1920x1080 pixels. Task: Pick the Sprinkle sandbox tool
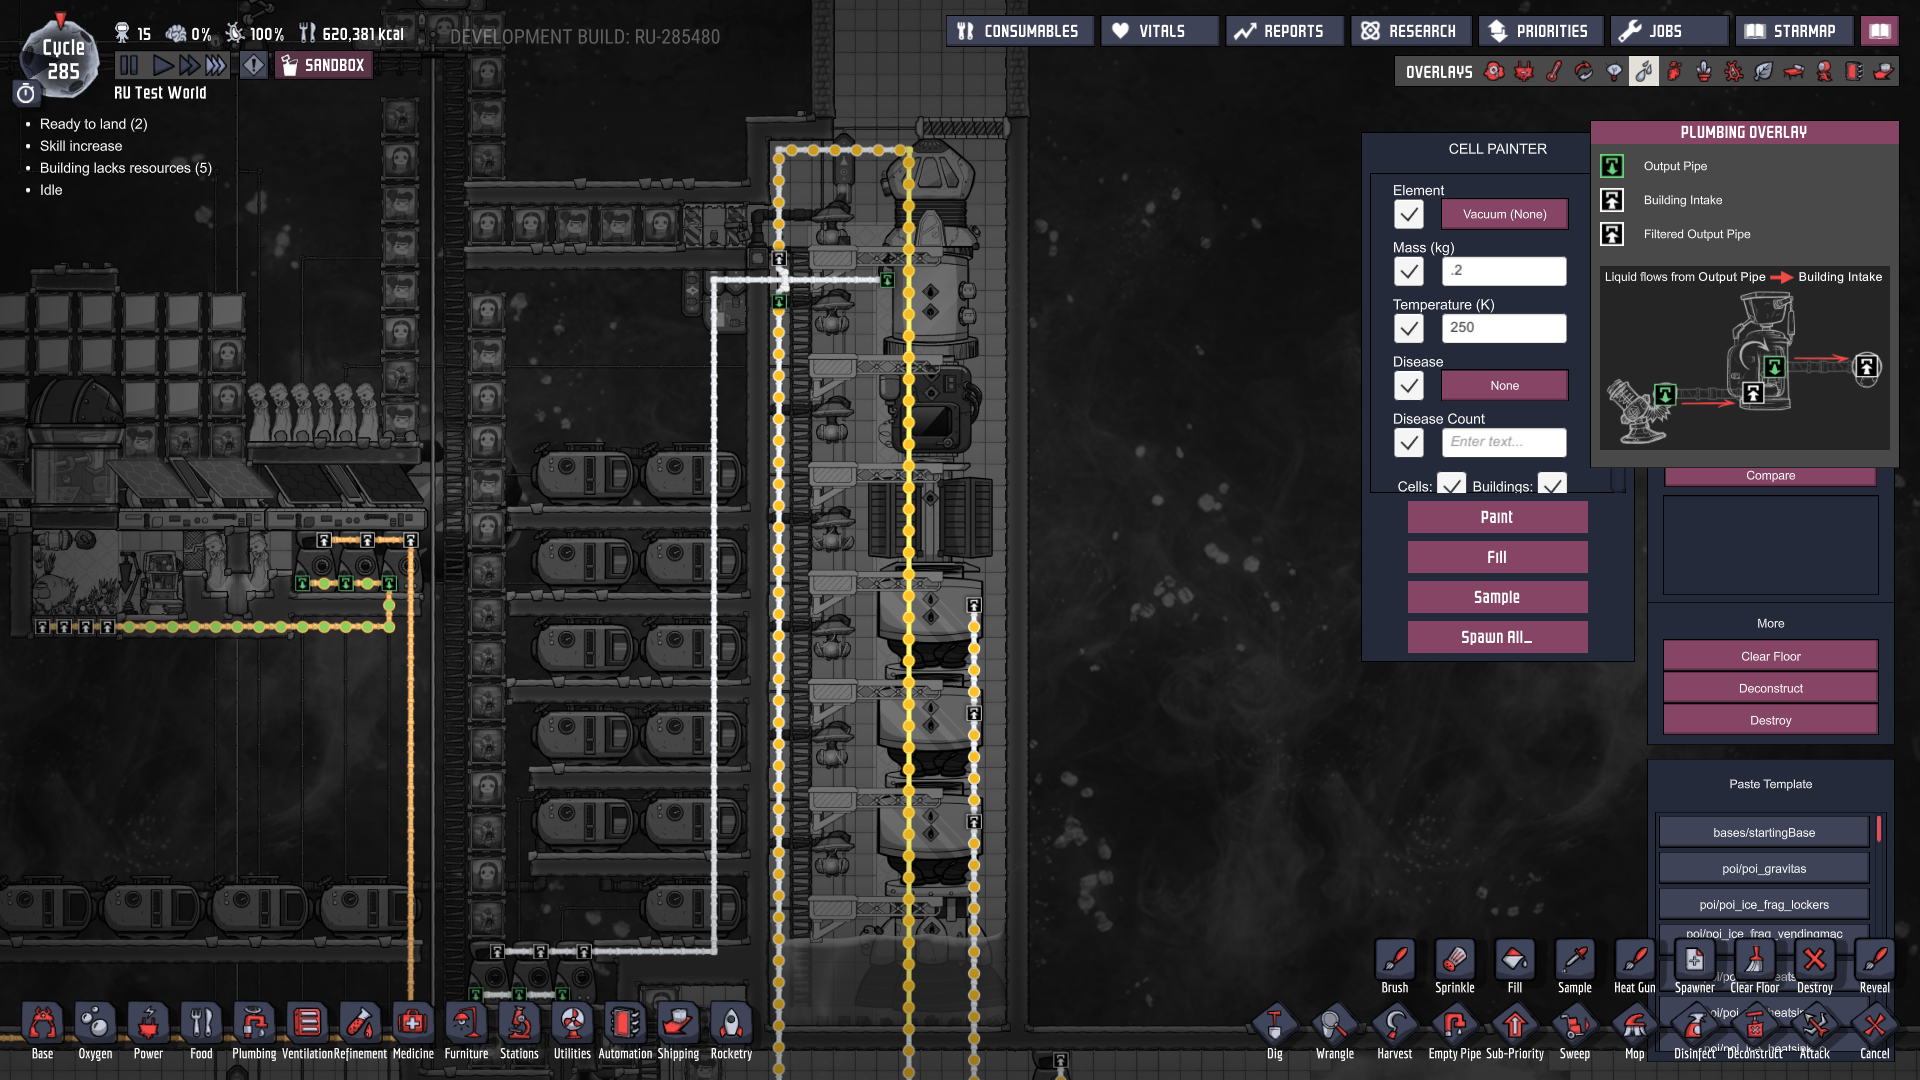click(1454, 961)
